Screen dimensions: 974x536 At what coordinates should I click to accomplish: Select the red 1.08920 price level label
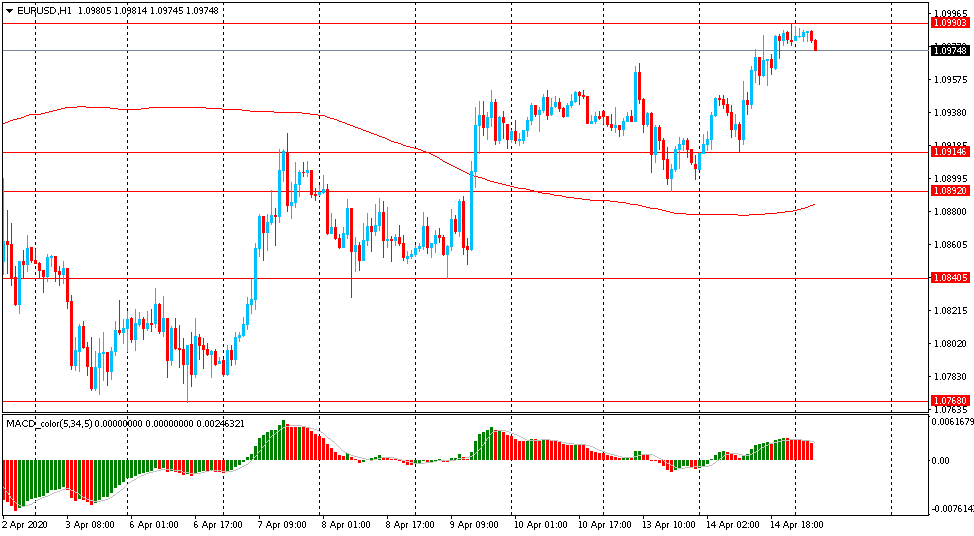tap(950, 191)
